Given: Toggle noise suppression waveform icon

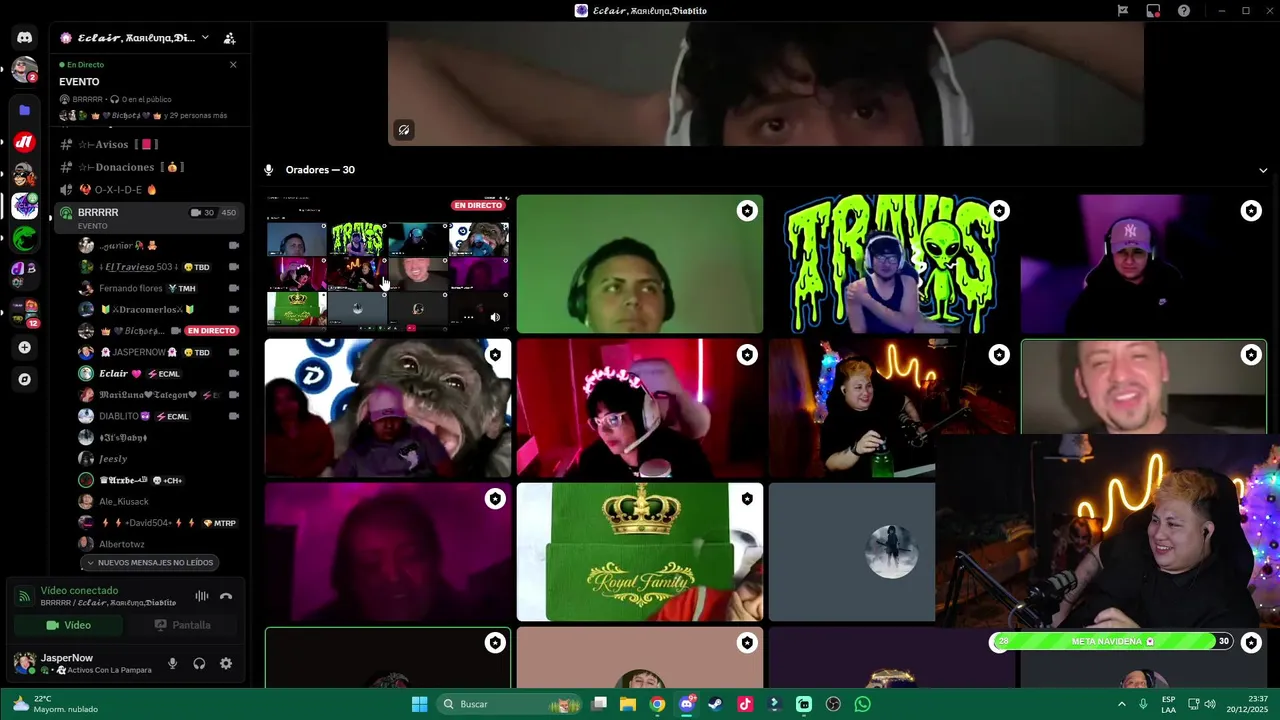Looking at the screenshot, I should [x=201, y=596].
